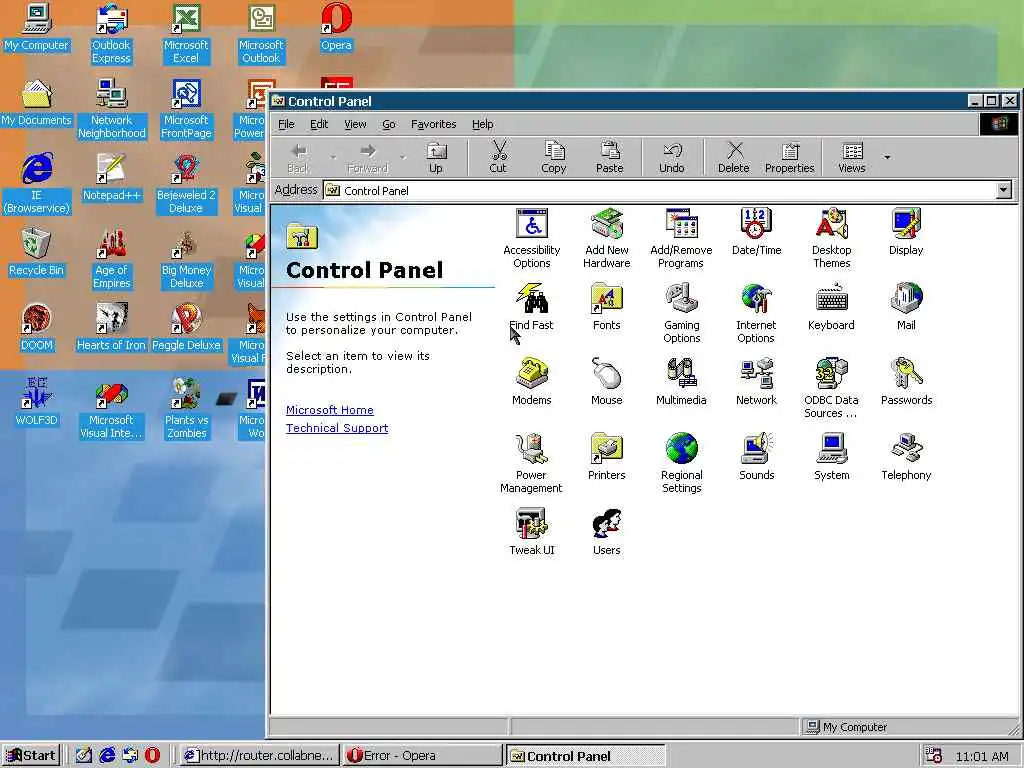
Task: Switch to the router.collabne taskbar button
Action: point(259,756)
